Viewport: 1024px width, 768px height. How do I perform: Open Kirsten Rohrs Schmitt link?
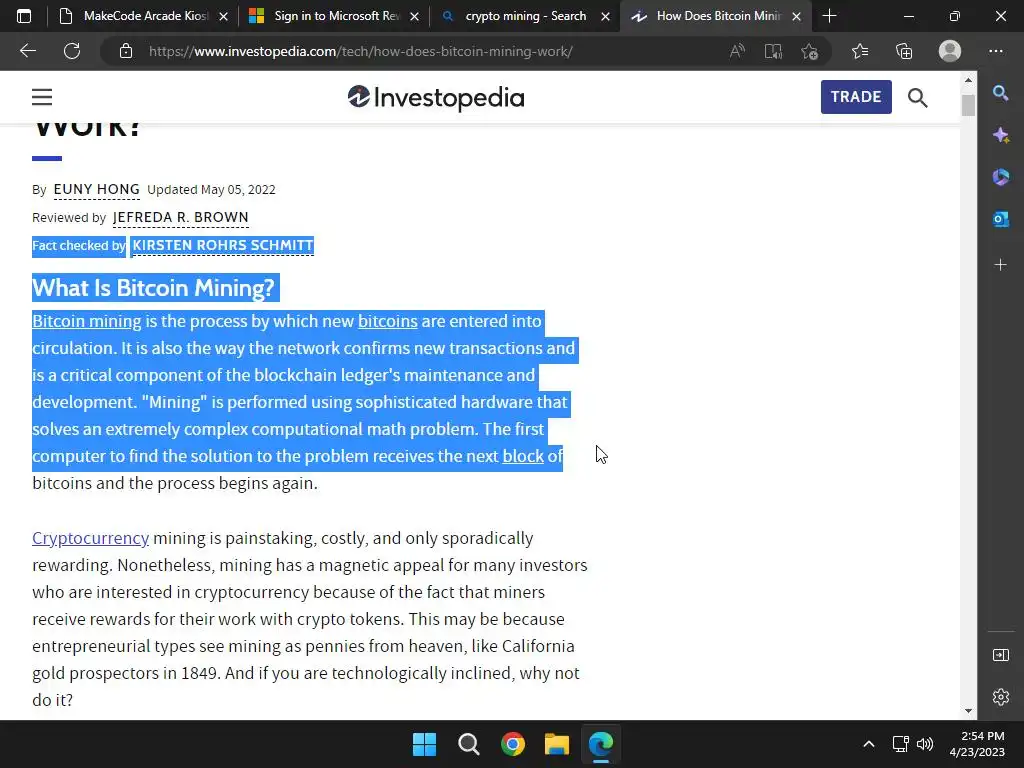point(223,246)
